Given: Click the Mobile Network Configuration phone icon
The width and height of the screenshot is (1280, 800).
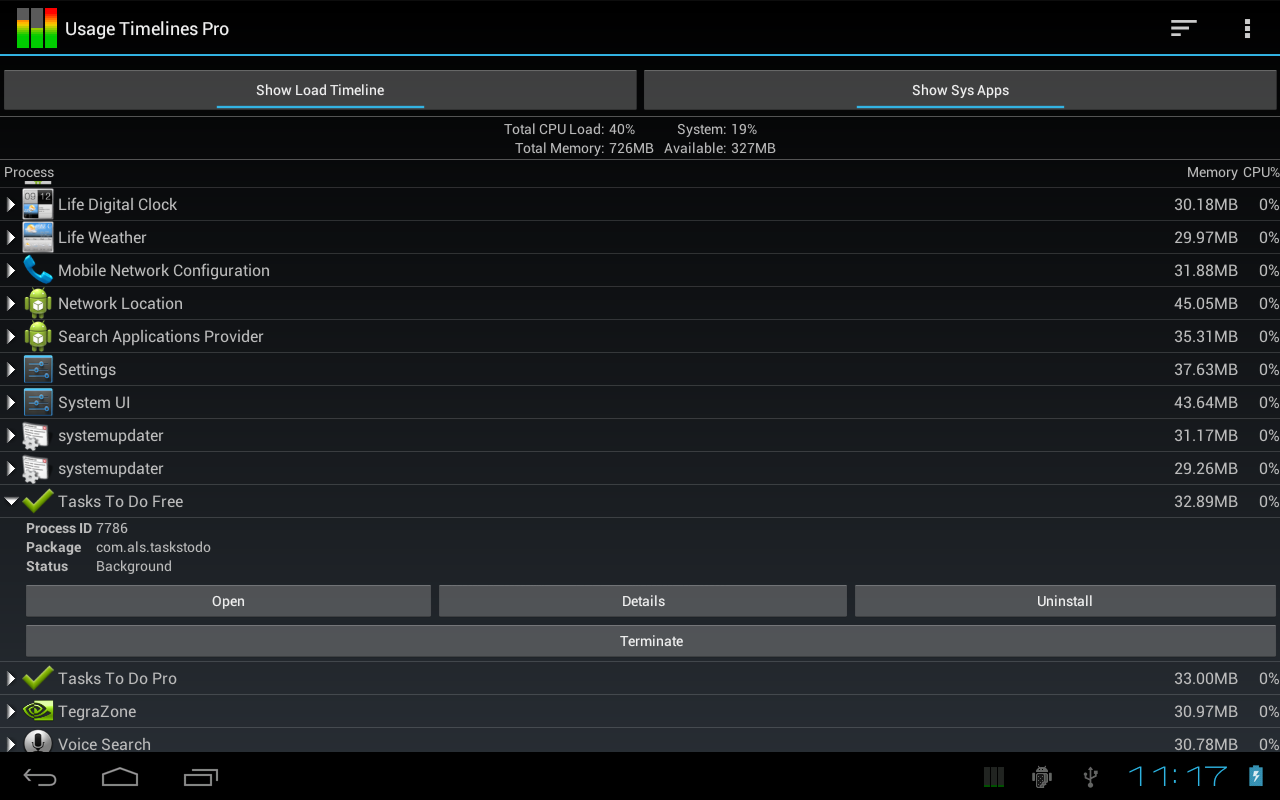Looking at the screenshot, I should click(38, 270).
